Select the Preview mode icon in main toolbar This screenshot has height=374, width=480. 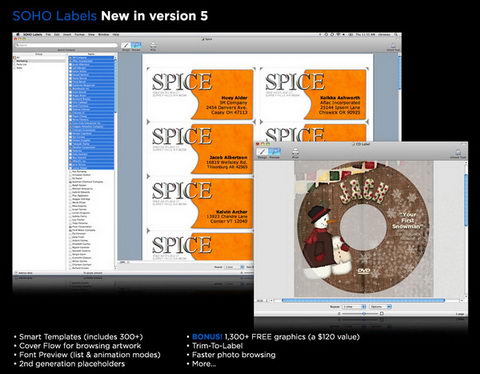(136, 46)
